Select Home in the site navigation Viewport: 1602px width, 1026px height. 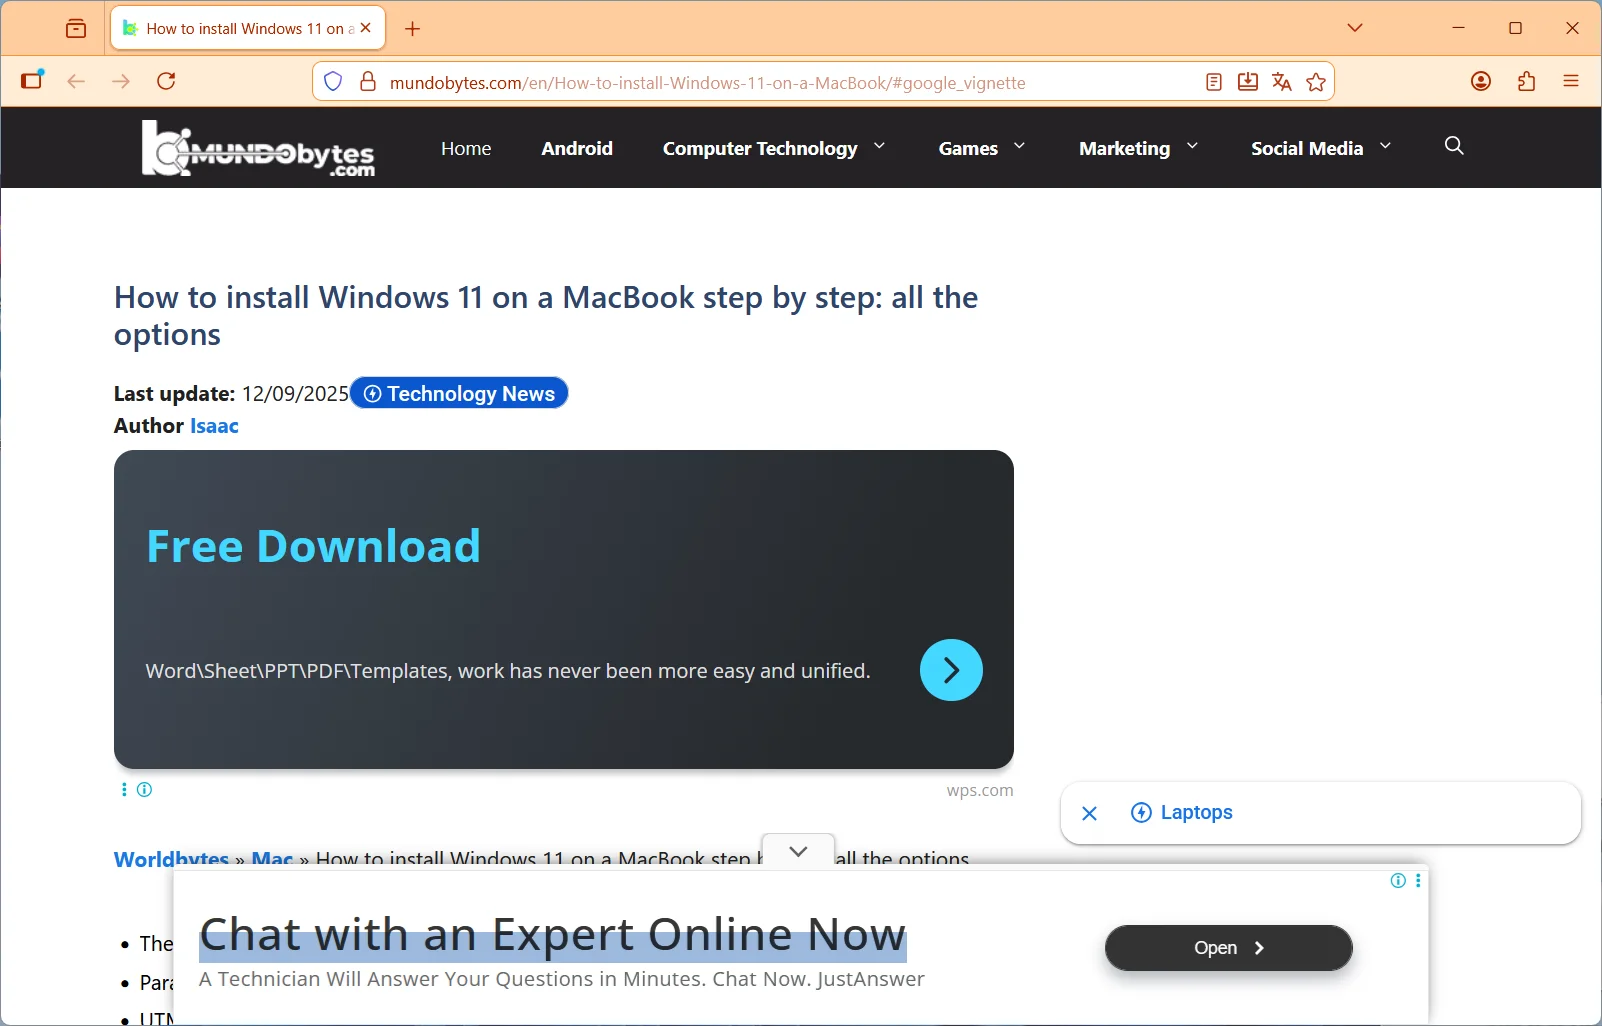pyautogui.click(x=466, y=148)
